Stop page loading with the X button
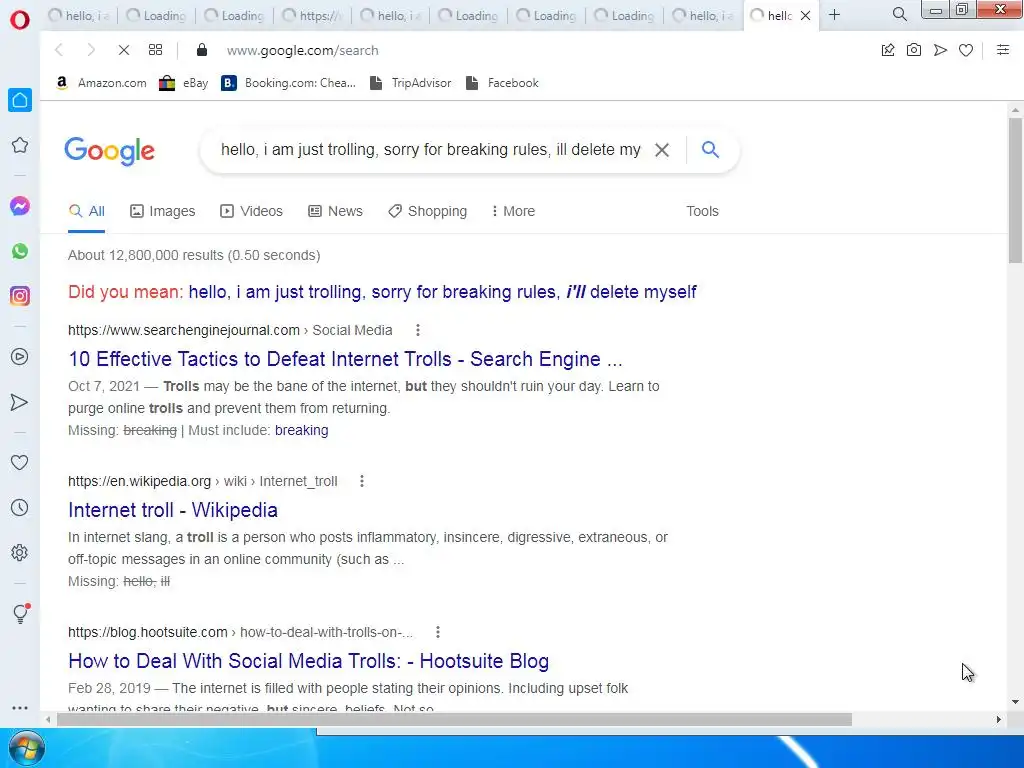This screenshot has width=1024, height=768. (123, 50)
